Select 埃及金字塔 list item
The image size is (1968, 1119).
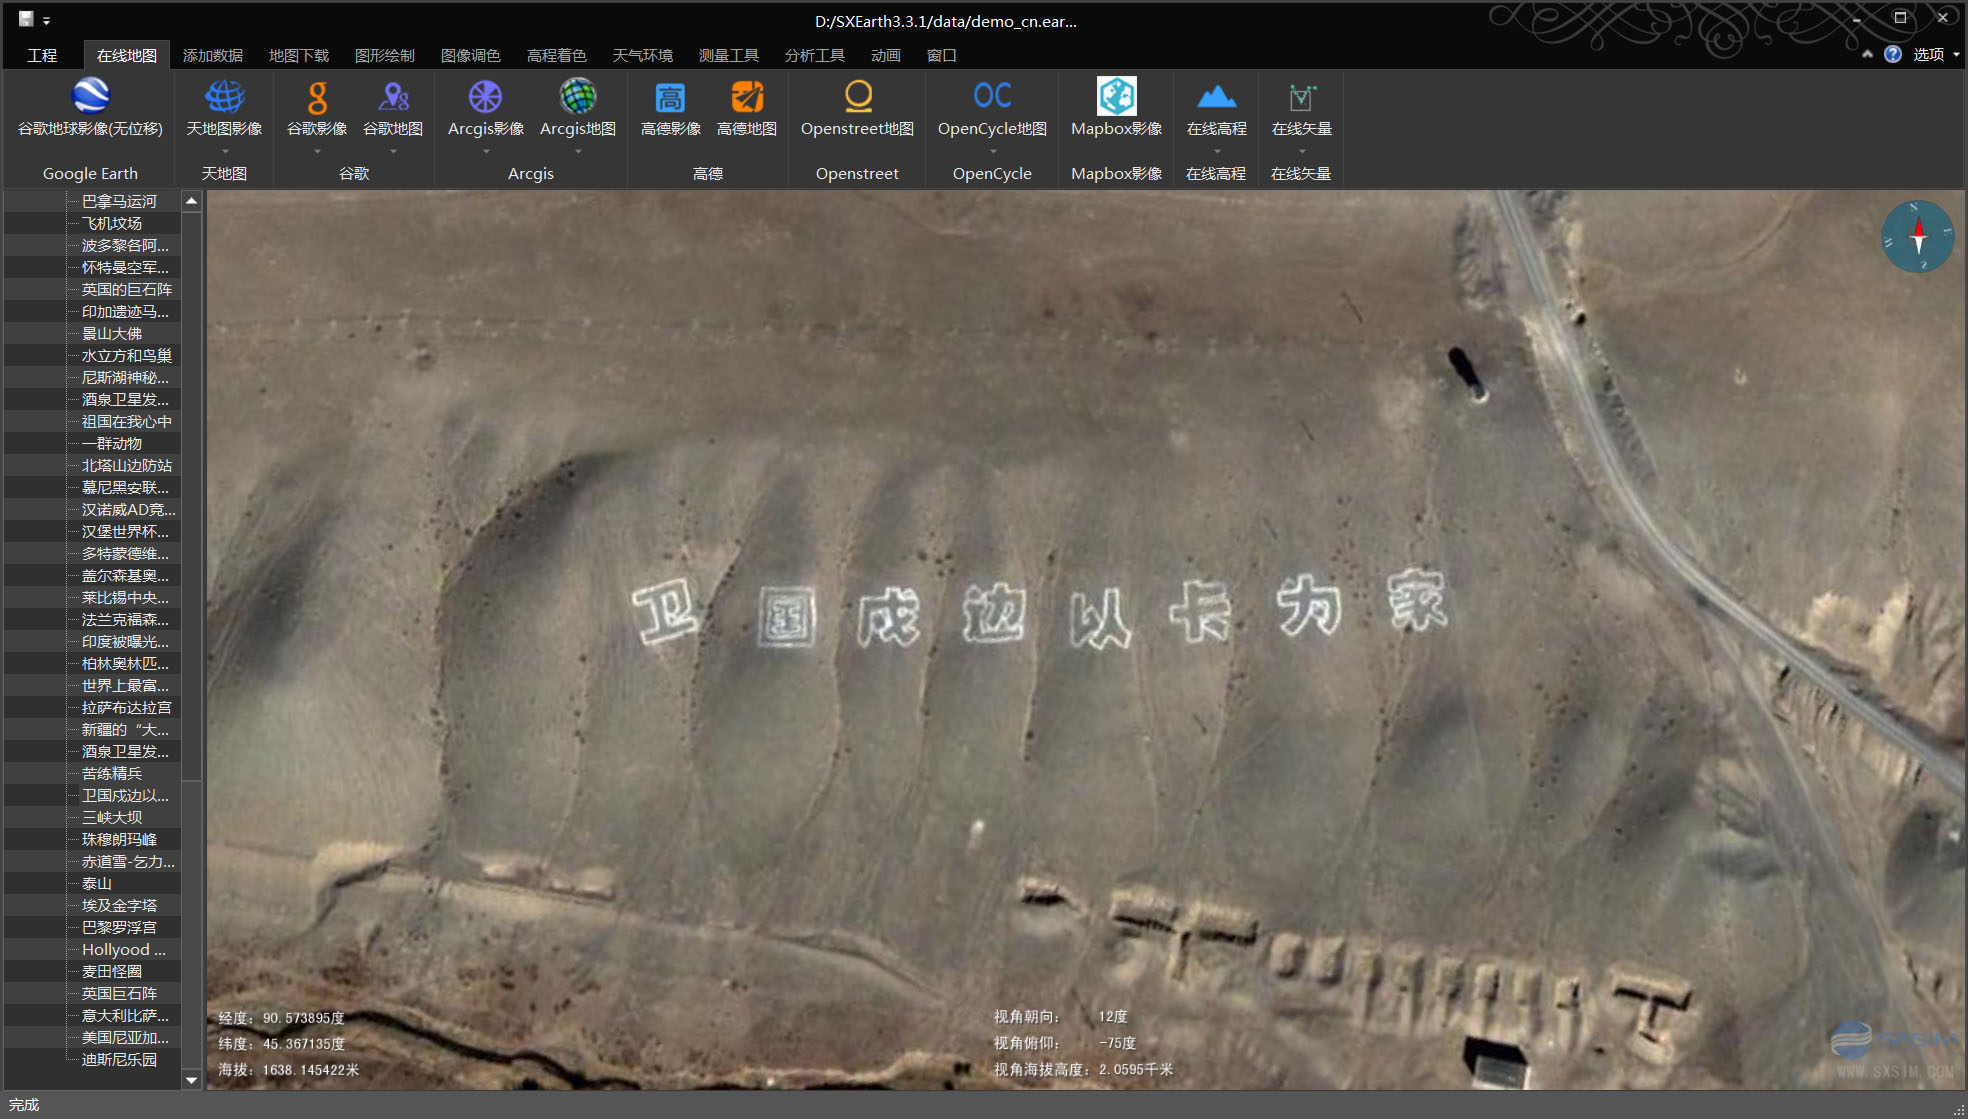(119, 905)
